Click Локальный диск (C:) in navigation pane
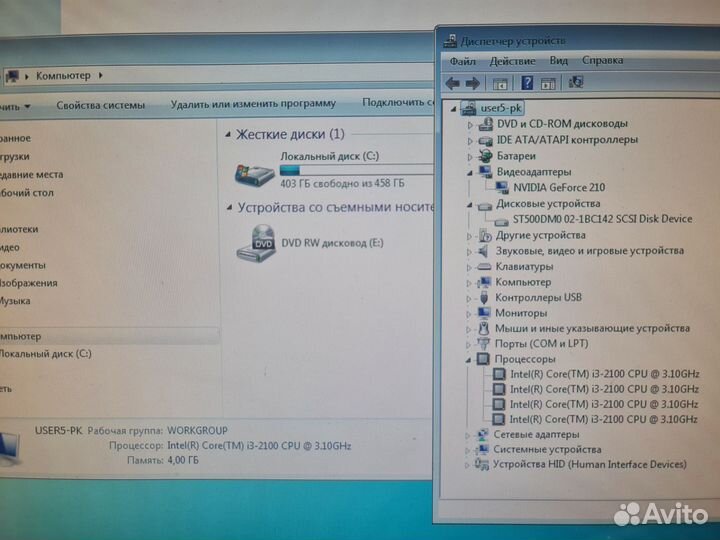 (x=45, y=354)
